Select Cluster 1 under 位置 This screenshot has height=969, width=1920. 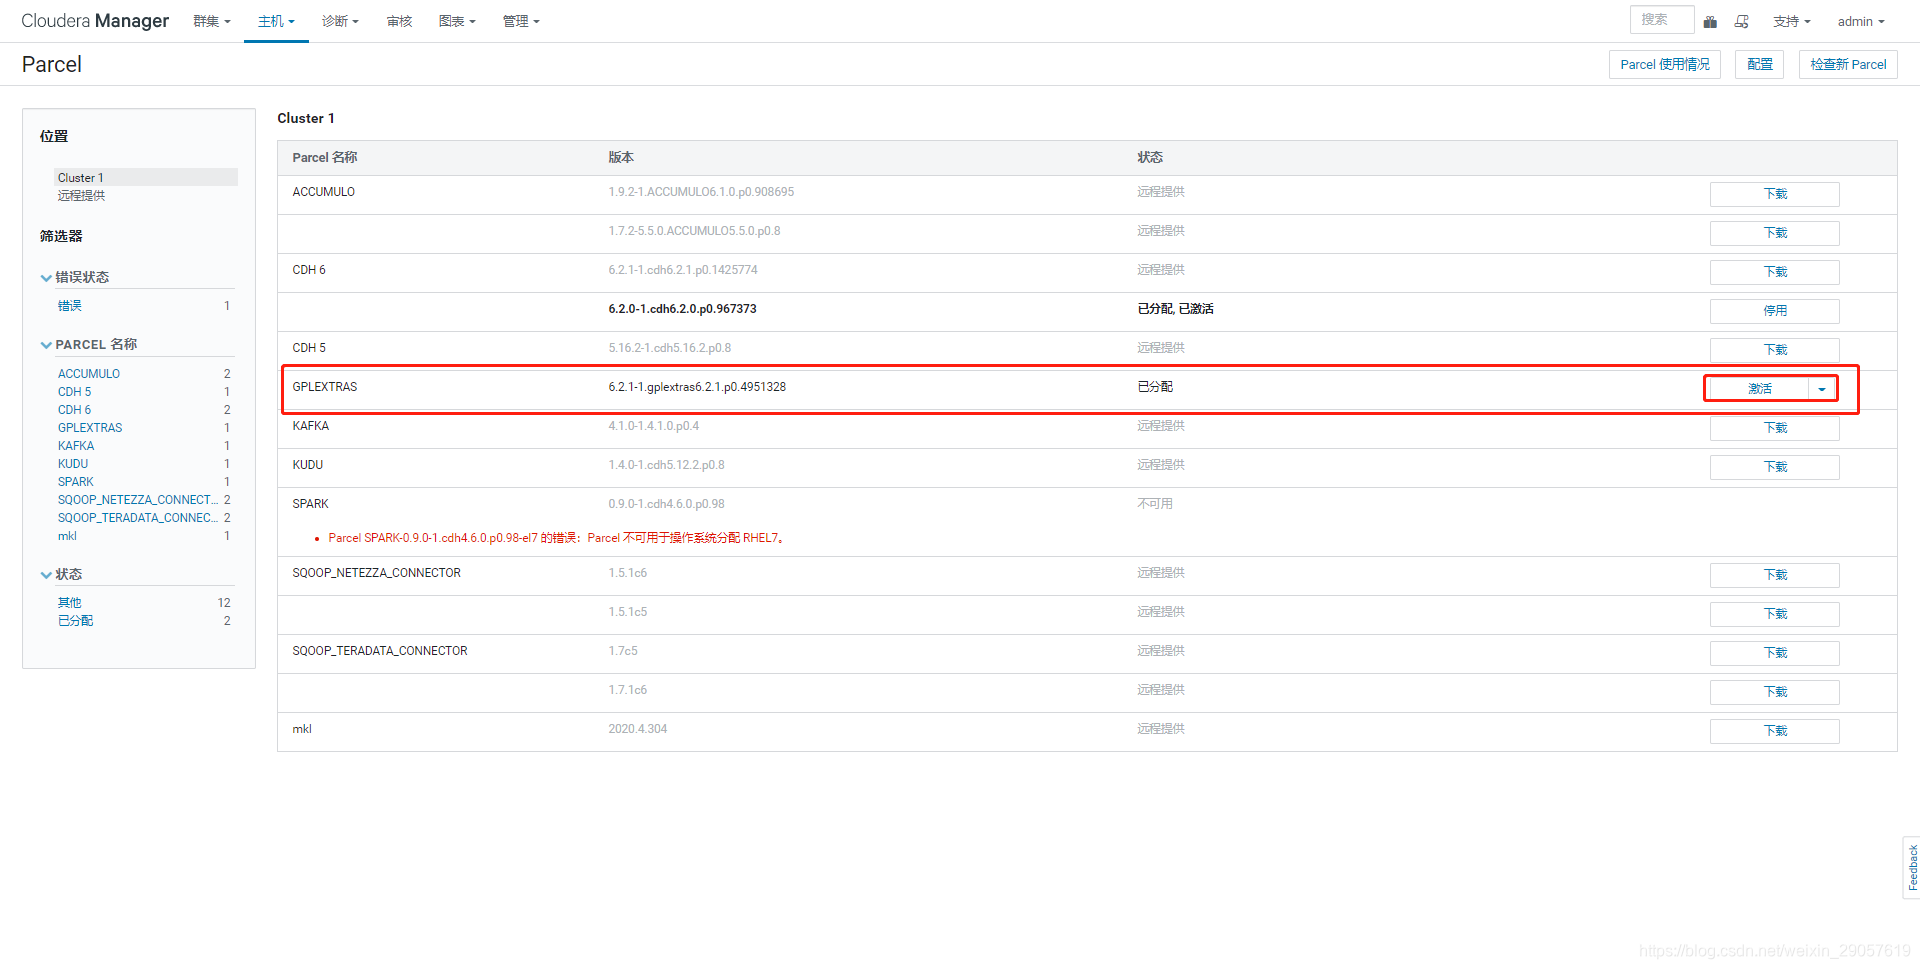click(146, 177)
